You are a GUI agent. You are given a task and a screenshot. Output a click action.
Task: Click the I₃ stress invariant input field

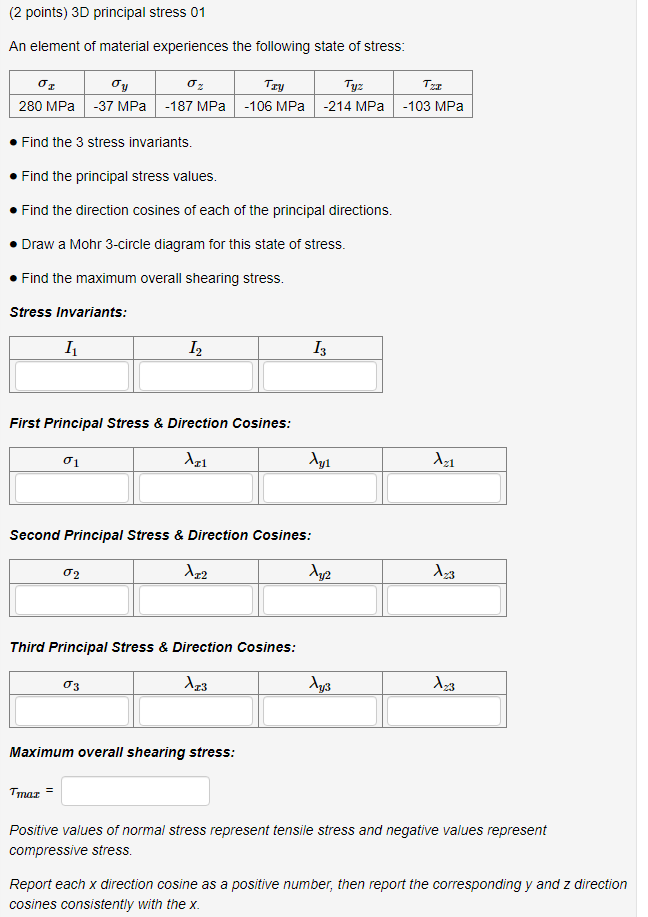320,375
